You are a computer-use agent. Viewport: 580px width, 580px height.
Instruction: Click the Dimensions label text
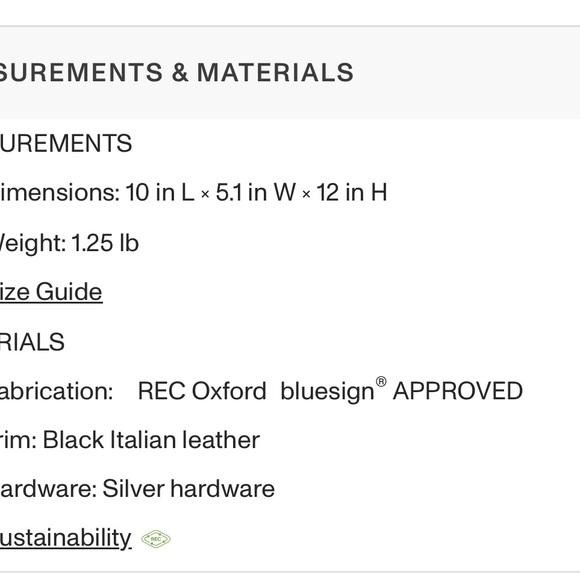[x=60, y=192]
